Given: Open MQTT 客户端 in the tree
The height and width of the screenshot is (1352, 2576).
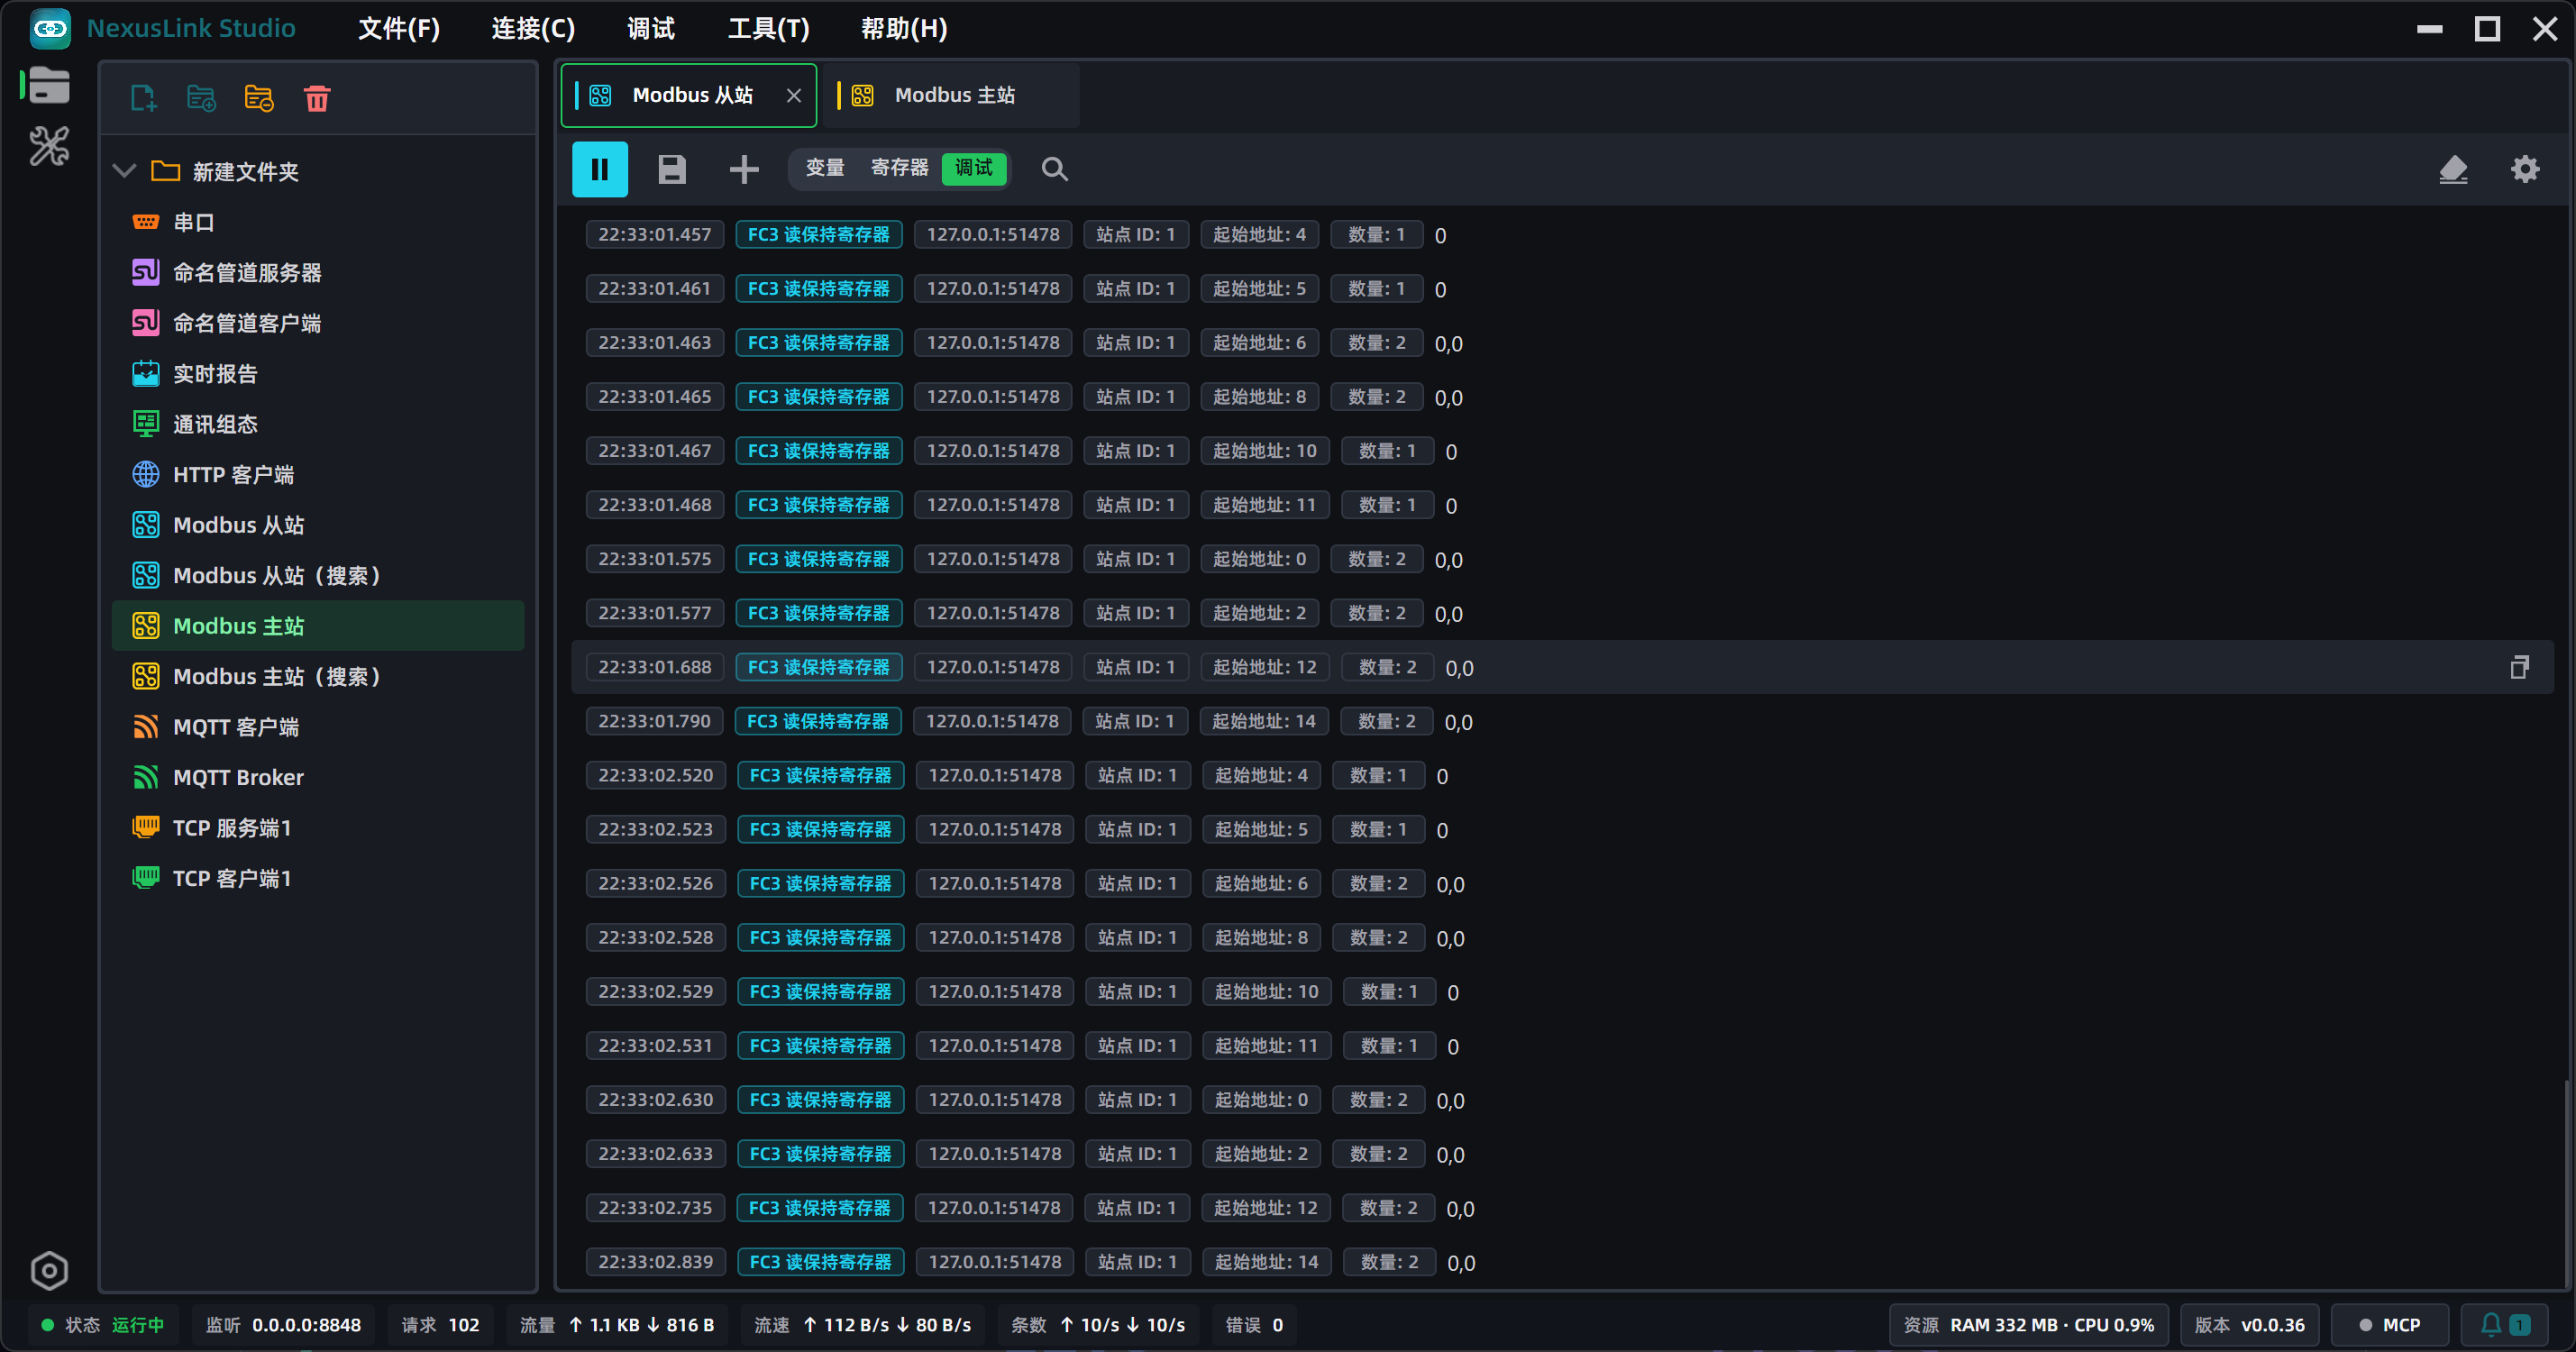Looking at the screenshot, I should (x=318, y=727).
